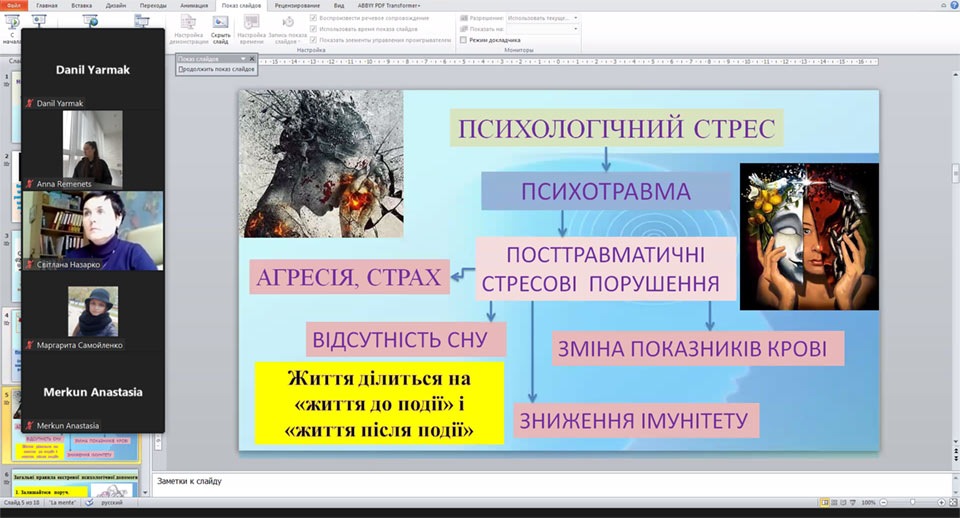960x518 pixels.
Task: Click Merkun Anastasia muted mic icon
Action: click(29, 426)
